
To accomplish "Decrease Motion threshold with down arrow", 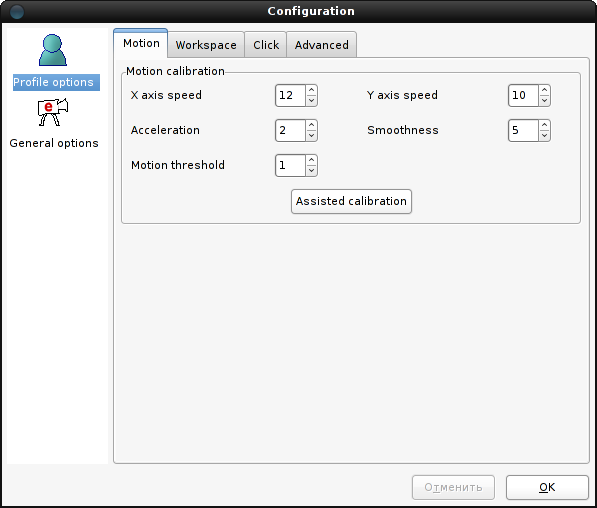I will pyautogui.click(x=311, y=171).
